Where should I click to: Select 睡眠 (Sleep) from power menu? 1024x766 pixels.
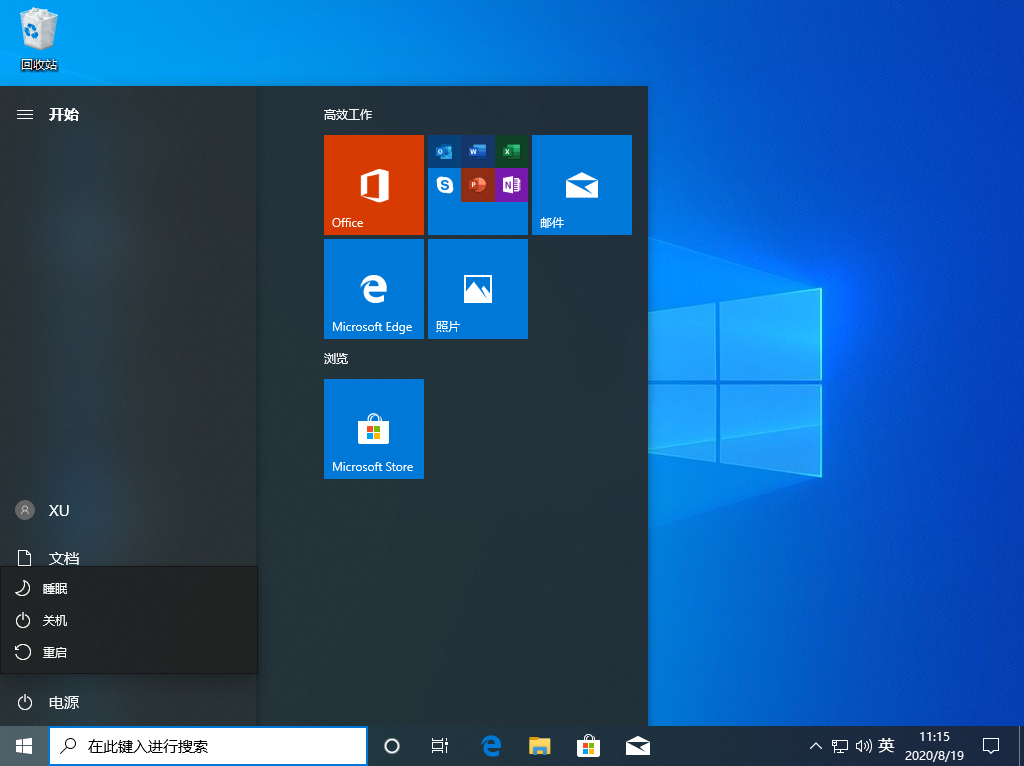coord(55,589)
